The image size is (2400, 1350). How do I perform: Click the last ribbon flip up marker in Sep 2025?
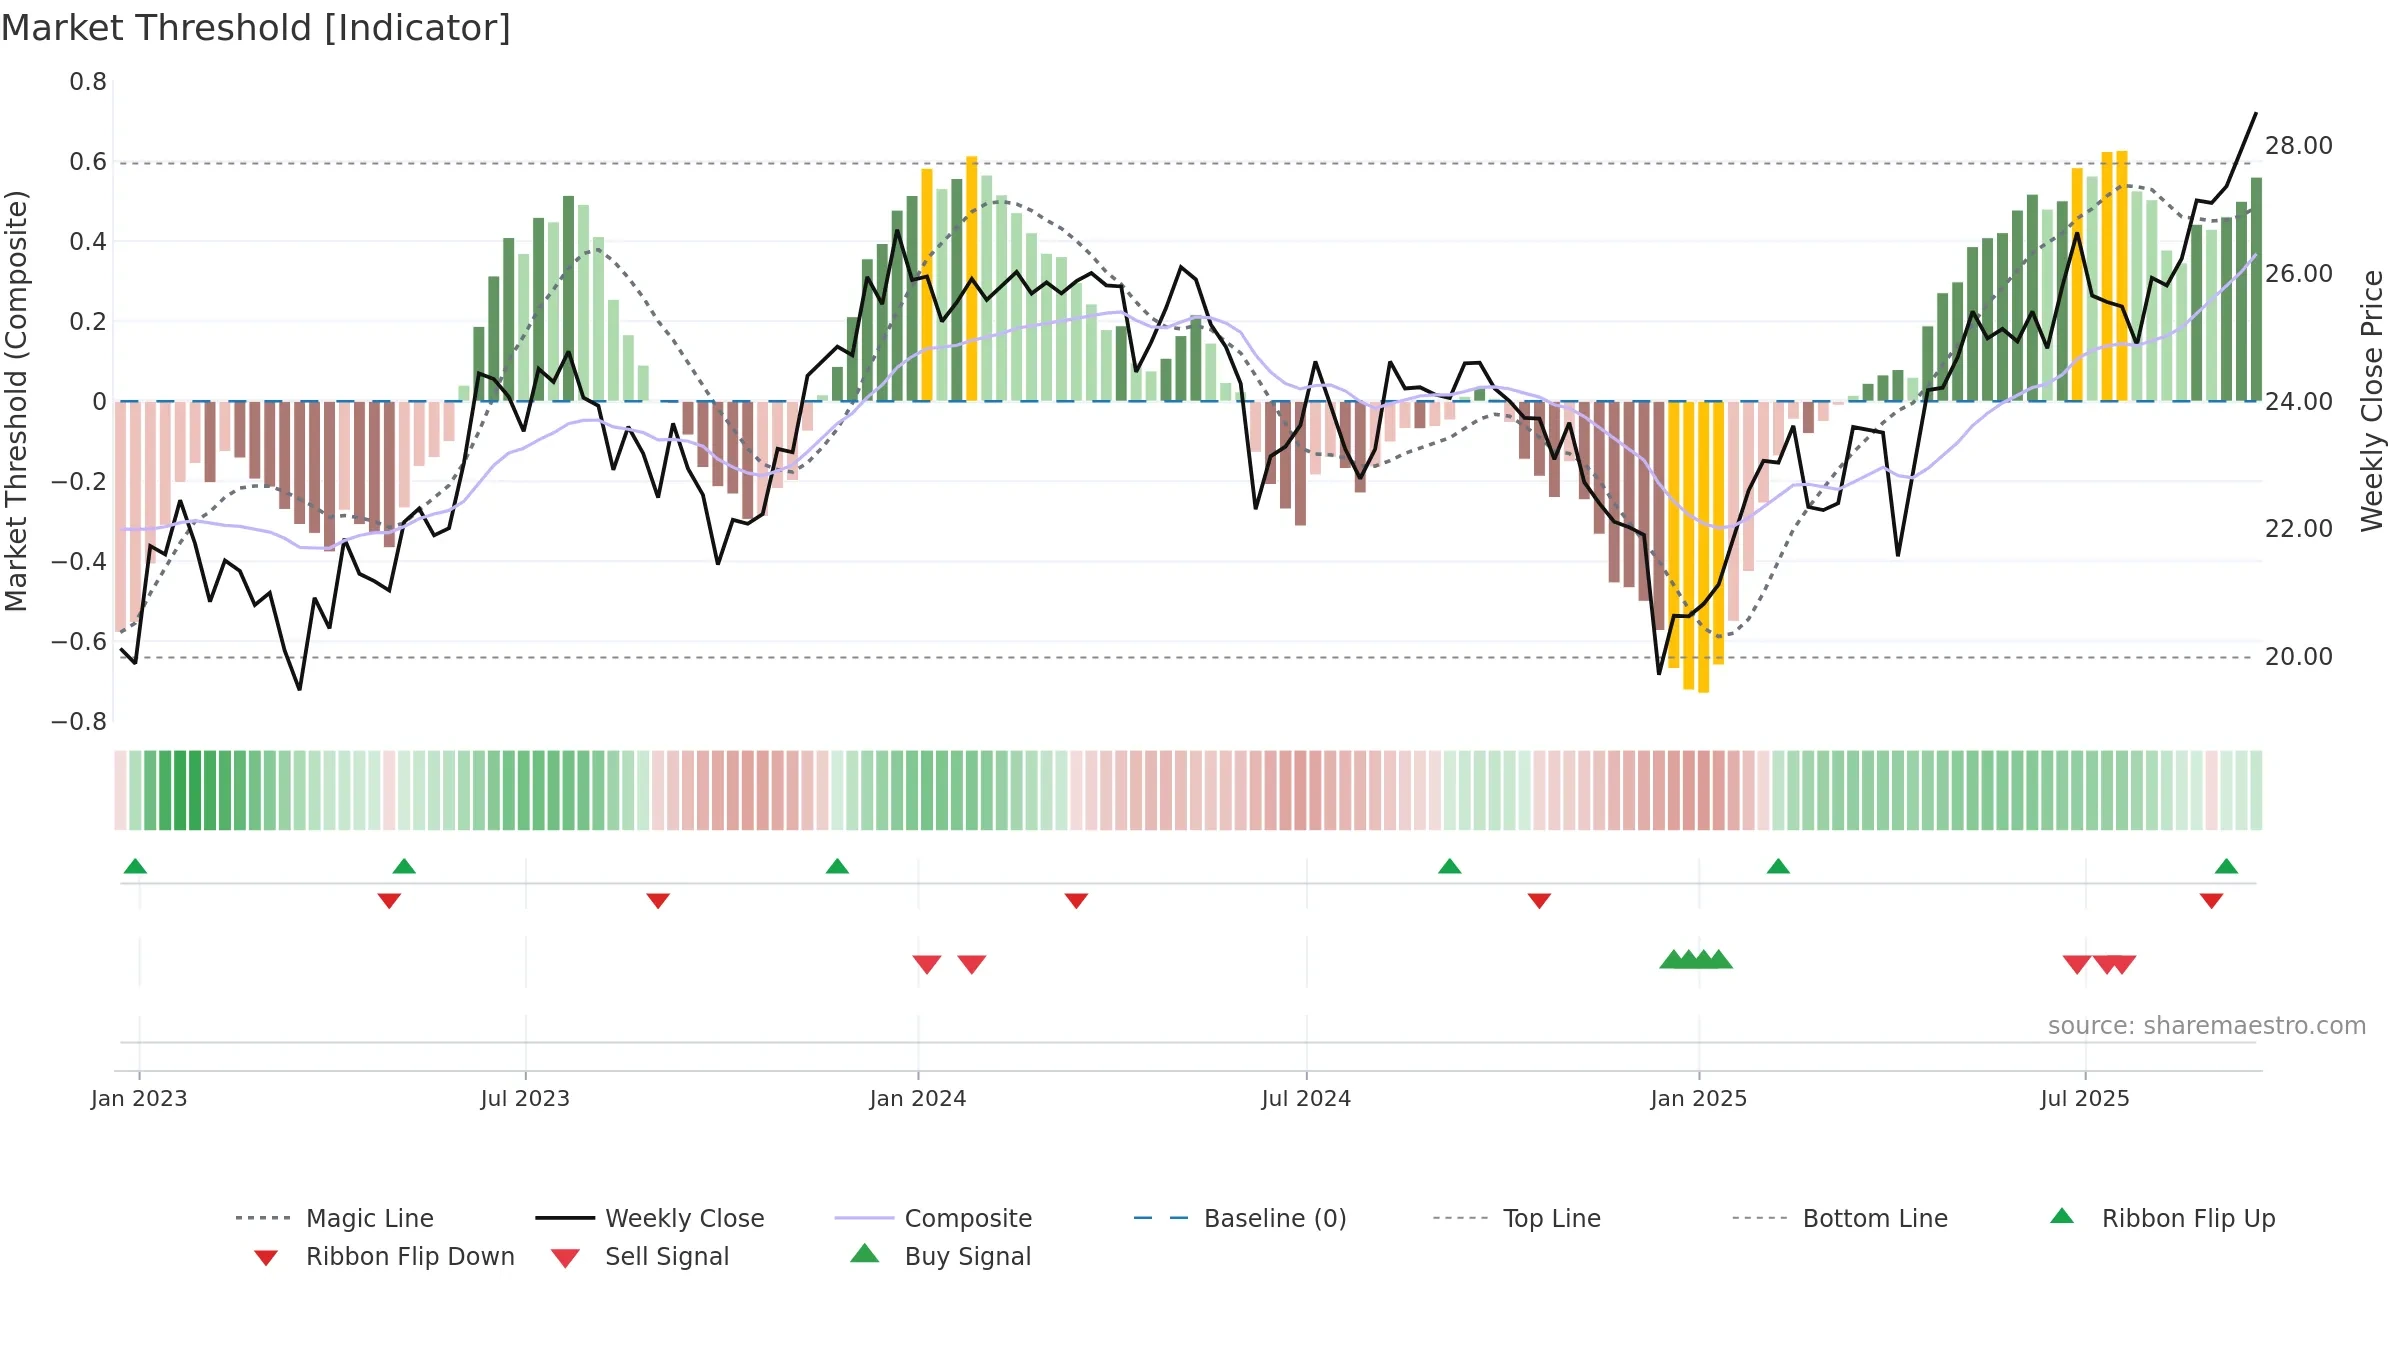pyautogui.click(x=2226, y=866)
